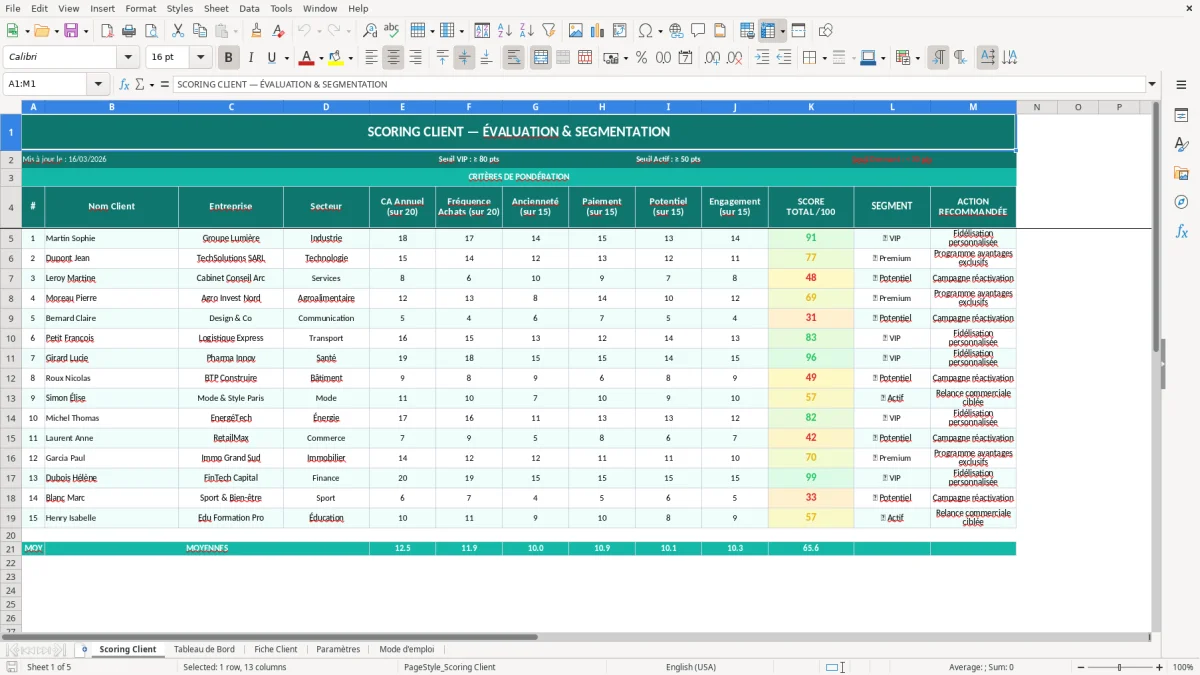
Task: Open sidebar Properties panel icon
Action: (x=1181, y=116)
